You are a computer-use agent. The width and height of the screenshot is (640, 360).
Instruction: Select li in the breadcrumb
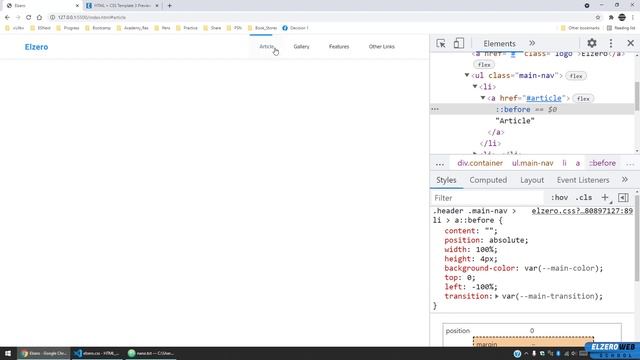pos(564,163)
